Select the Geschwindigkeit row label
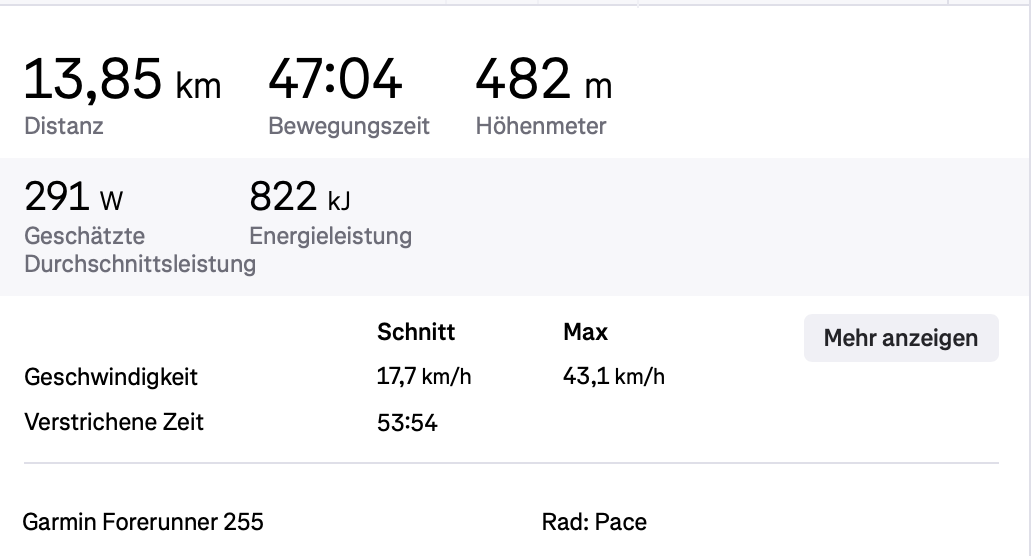 pos(111,377)
